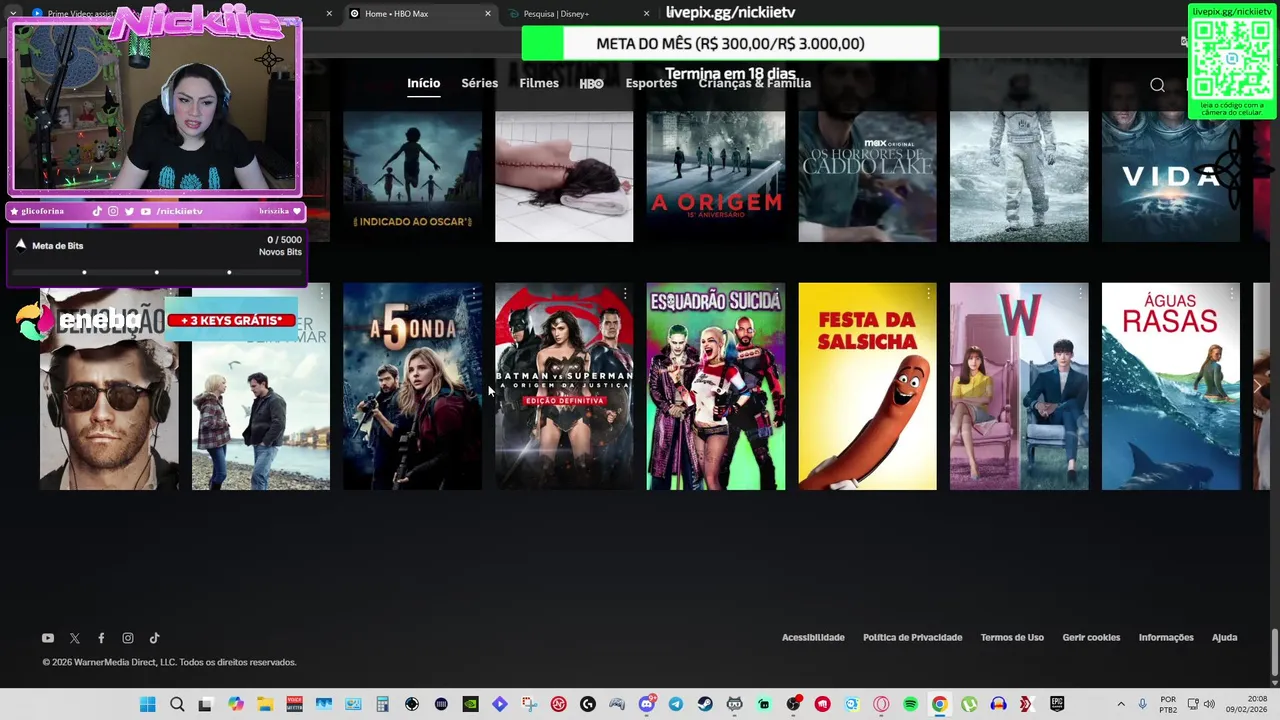1280x720 pixels.
Task: Open the Vida movie poster
Action: pyautogui.click(x=1171, y=176)
